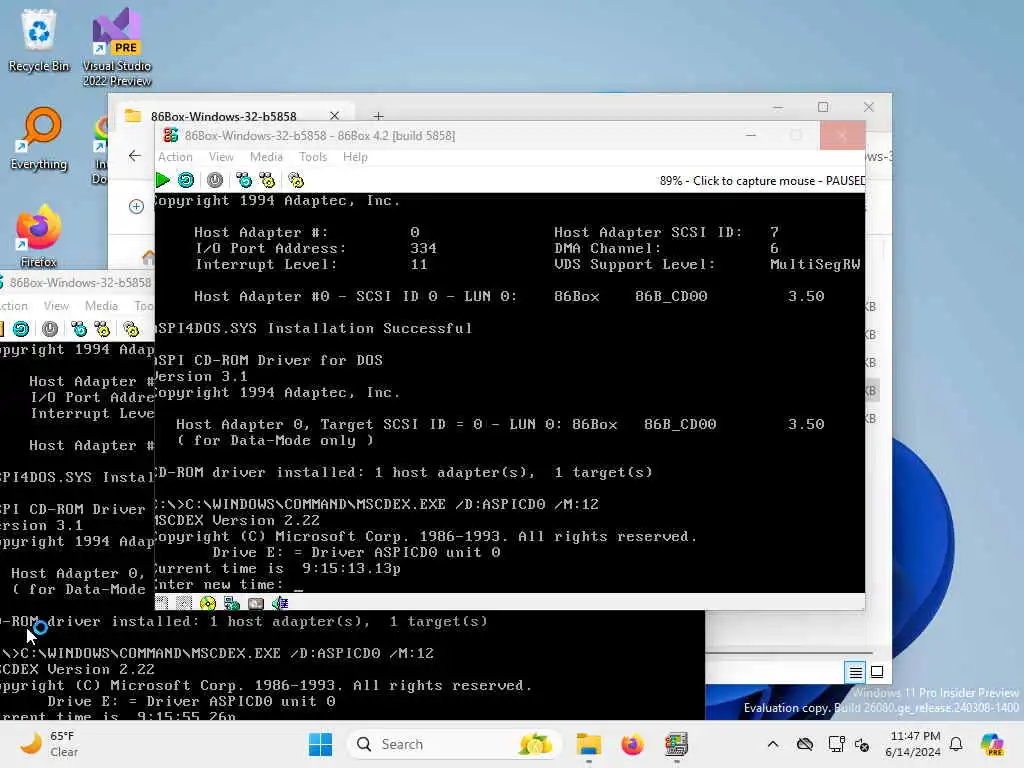Image resolution: width=1024 pixels, height=768 pixels.
Task: Click teal Ctrl+Alt+Del icon in background 86Box window
Action: point(79,328)
